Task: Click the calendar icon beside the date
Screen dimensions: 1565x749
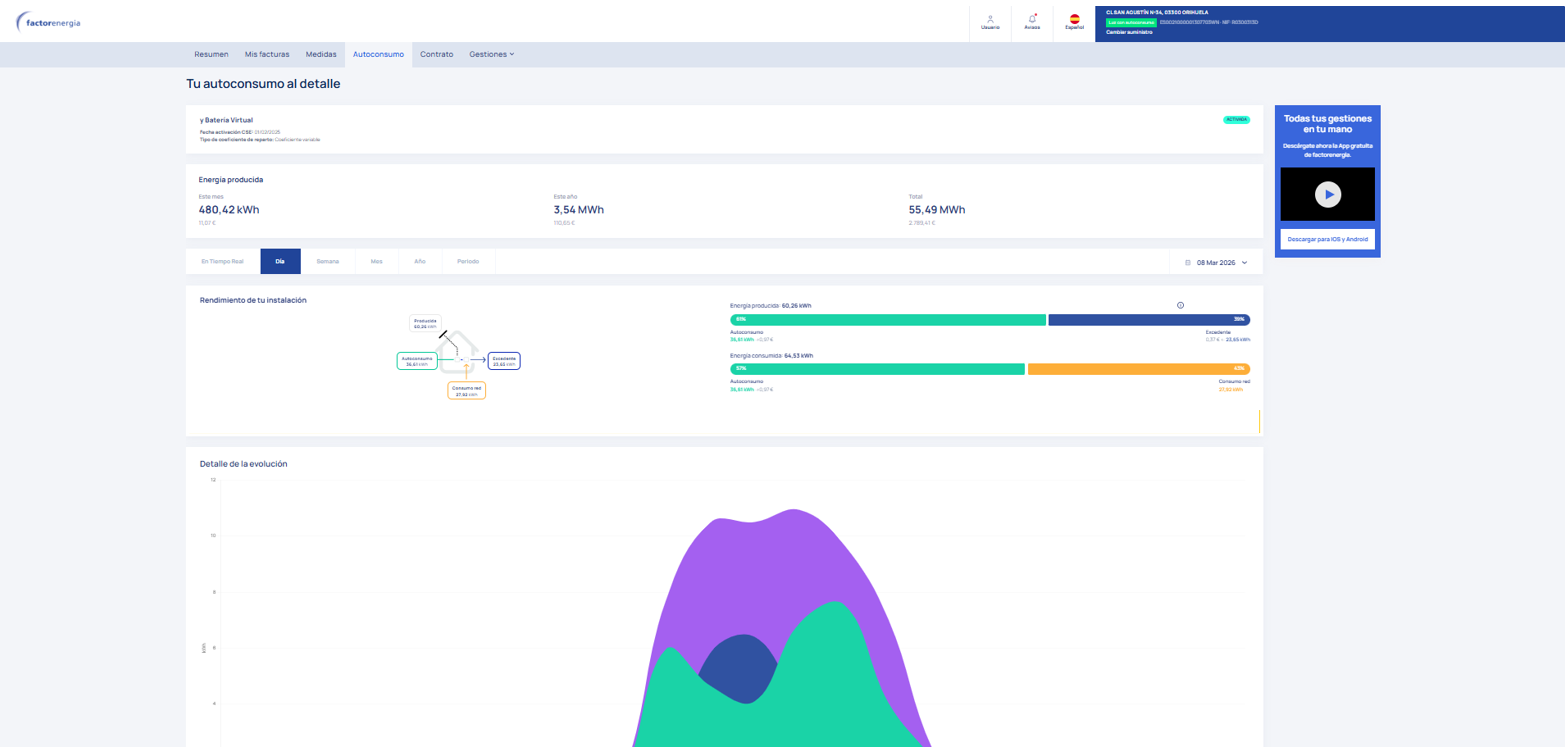Action: (x=1187, y=262)
